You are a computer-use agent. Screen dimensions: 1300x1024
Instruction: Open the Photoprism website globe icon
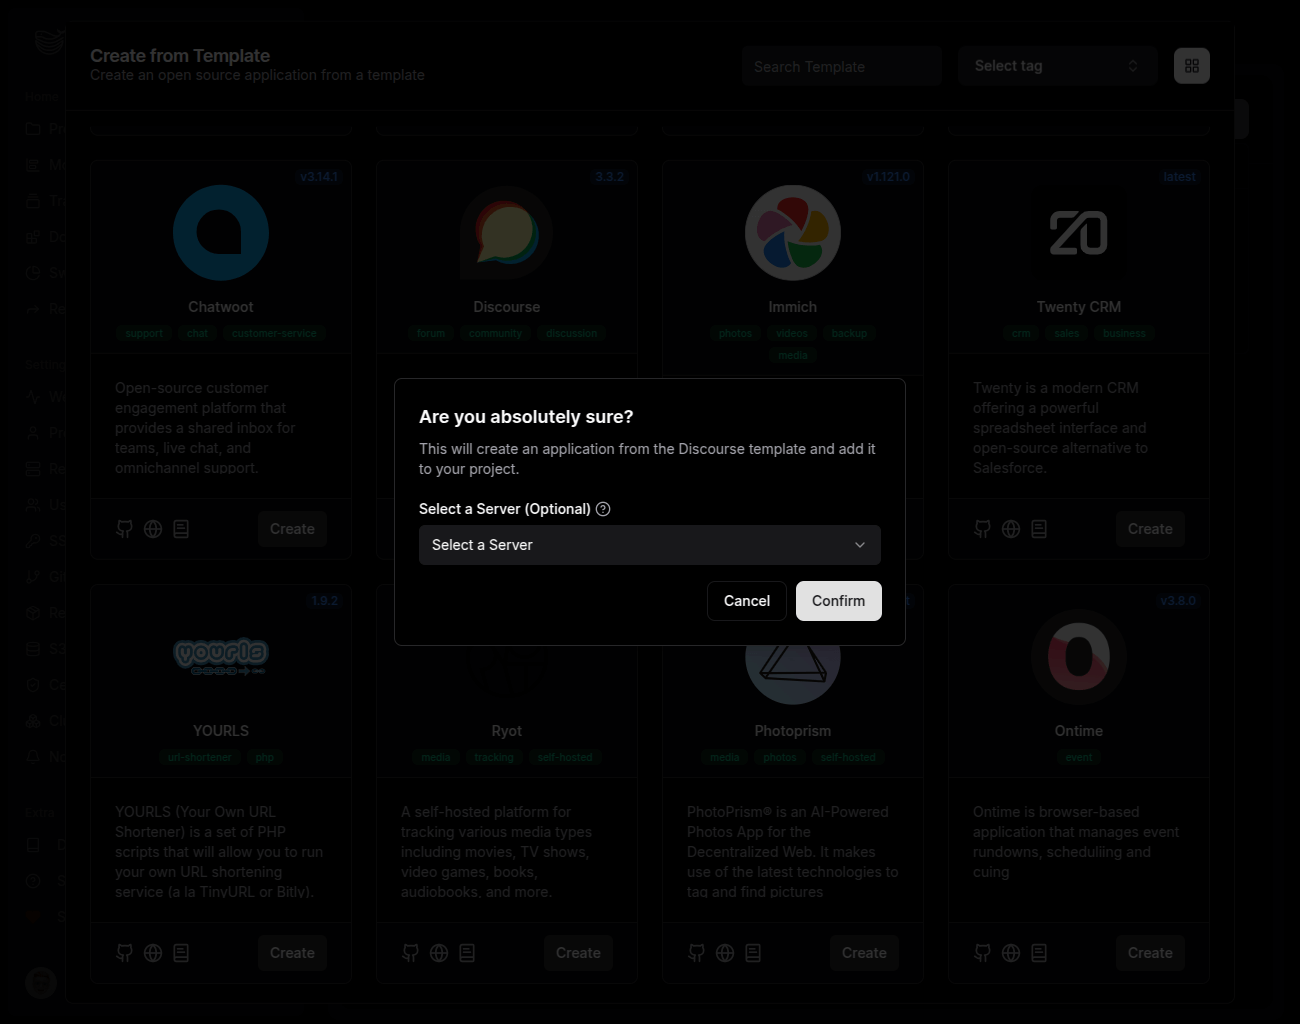coord(724,953)
